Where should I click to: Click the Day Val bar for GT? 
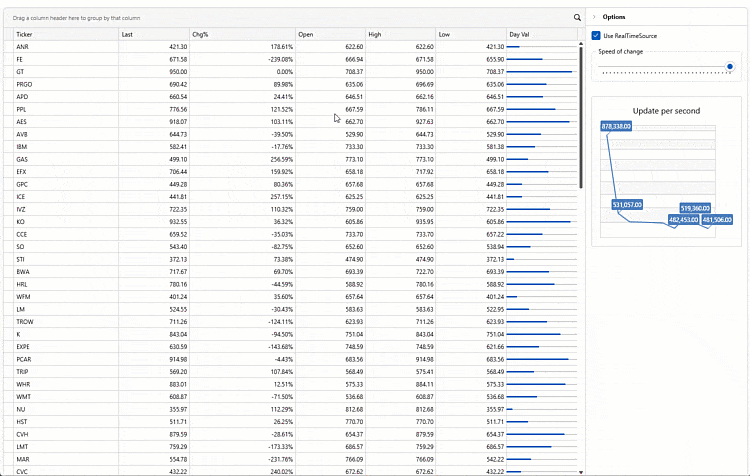click(x=541, y=72)
